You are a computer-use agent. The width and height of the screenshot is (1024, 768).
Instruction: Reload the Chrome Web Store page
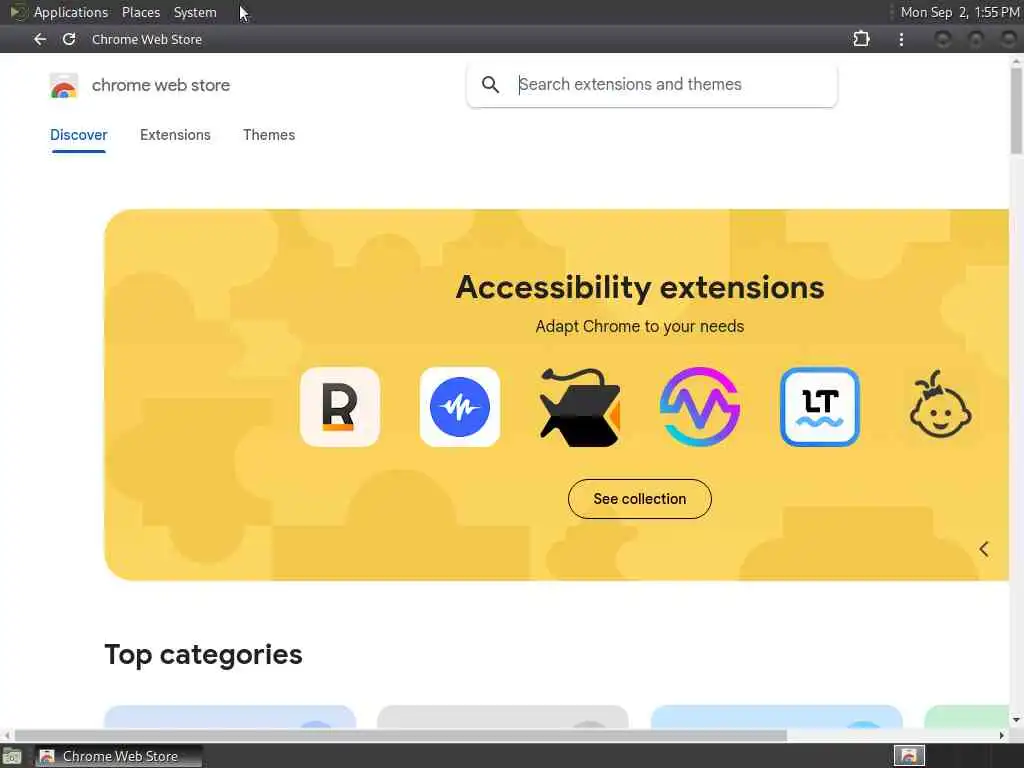pyautogui.click(x=69, y=39)
